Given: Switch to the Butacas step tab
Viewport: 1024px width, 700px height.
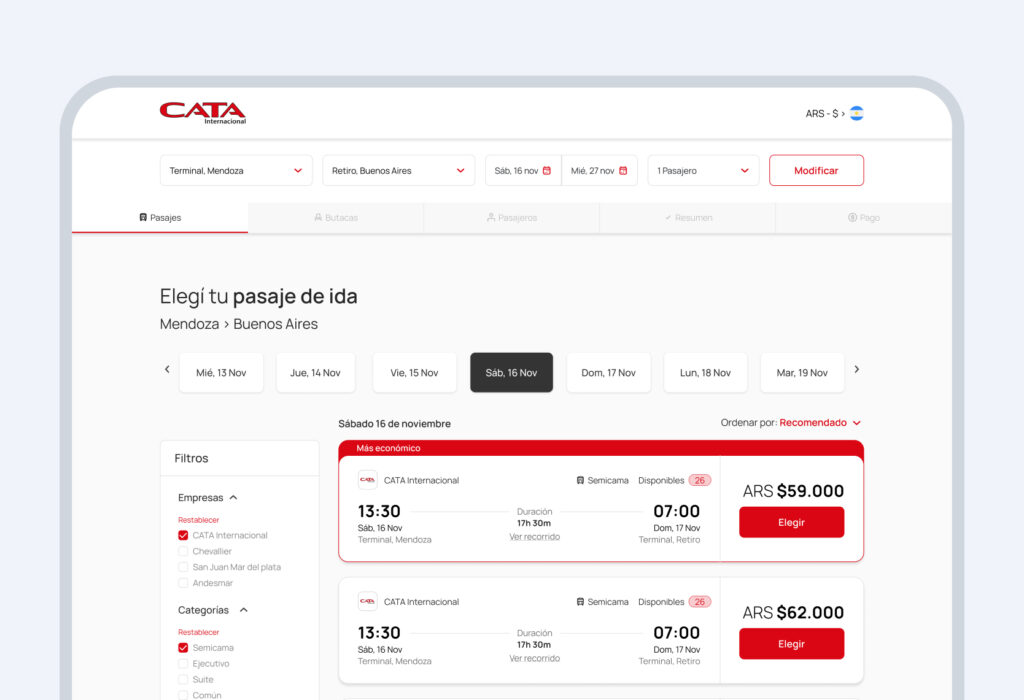Looking at the screenshot, I should click(x=336, y=217).
